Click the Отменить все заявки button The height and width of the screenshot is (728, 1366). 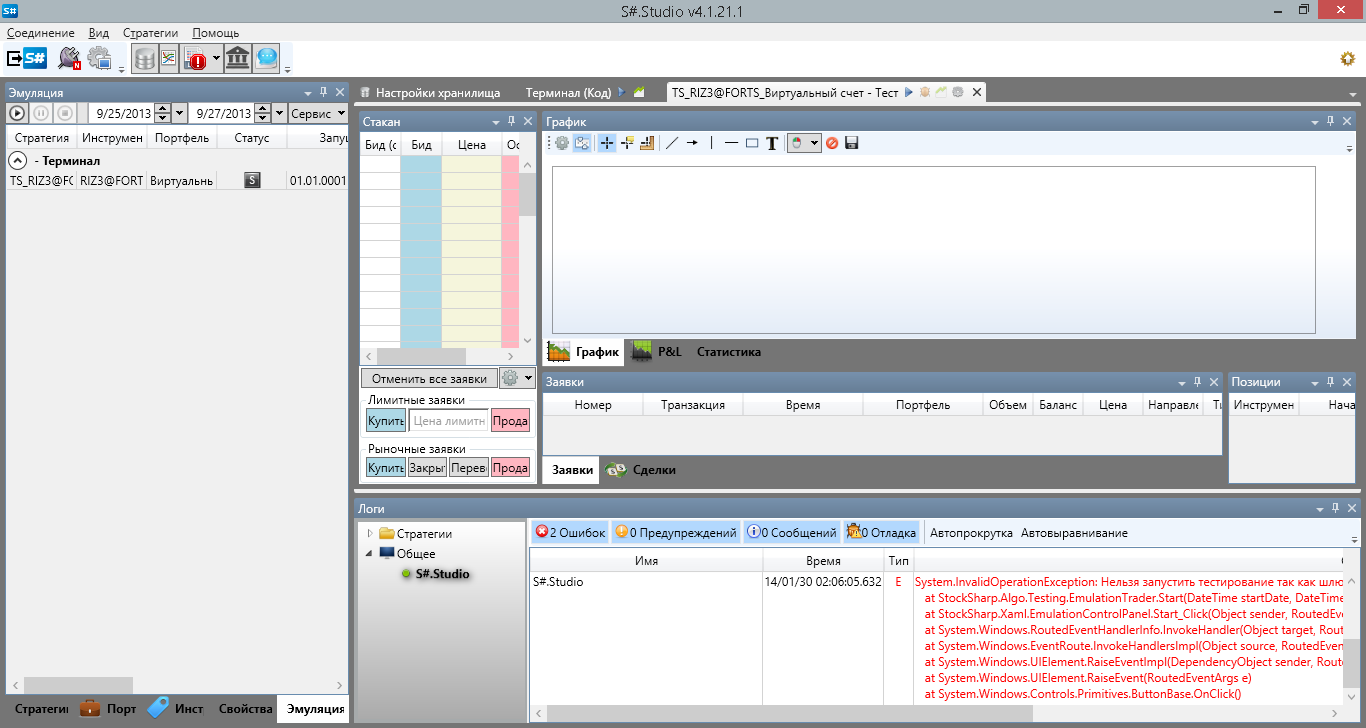coord(429,378)
